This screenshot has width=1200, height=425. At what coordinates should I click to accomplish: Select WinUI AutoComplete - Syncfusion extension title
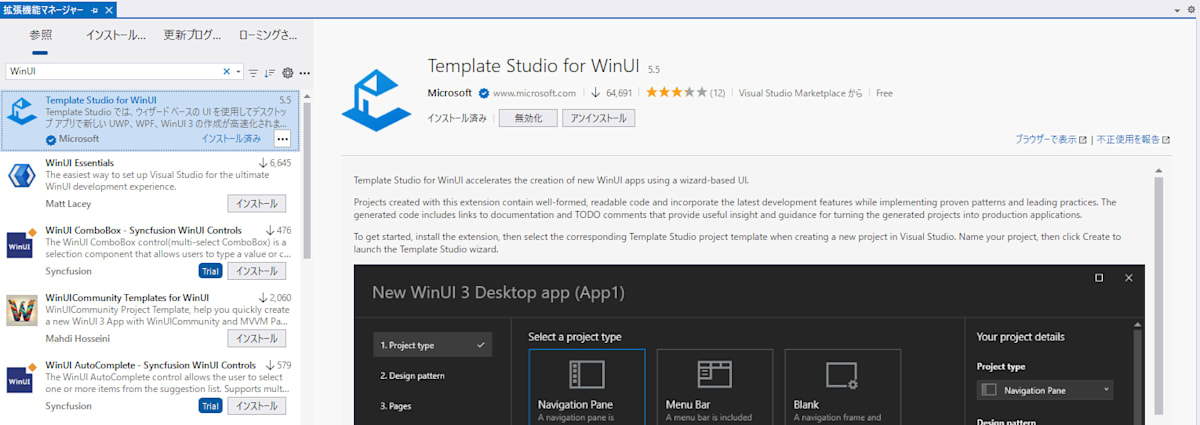click(x=149, y=365)
